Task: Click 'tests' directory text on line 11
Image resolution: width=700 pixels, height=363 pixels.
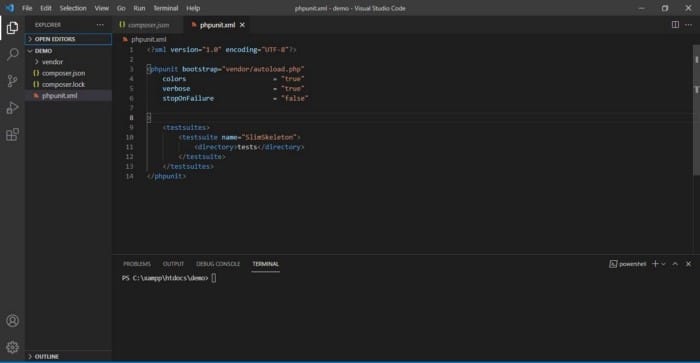Action: 247,147
